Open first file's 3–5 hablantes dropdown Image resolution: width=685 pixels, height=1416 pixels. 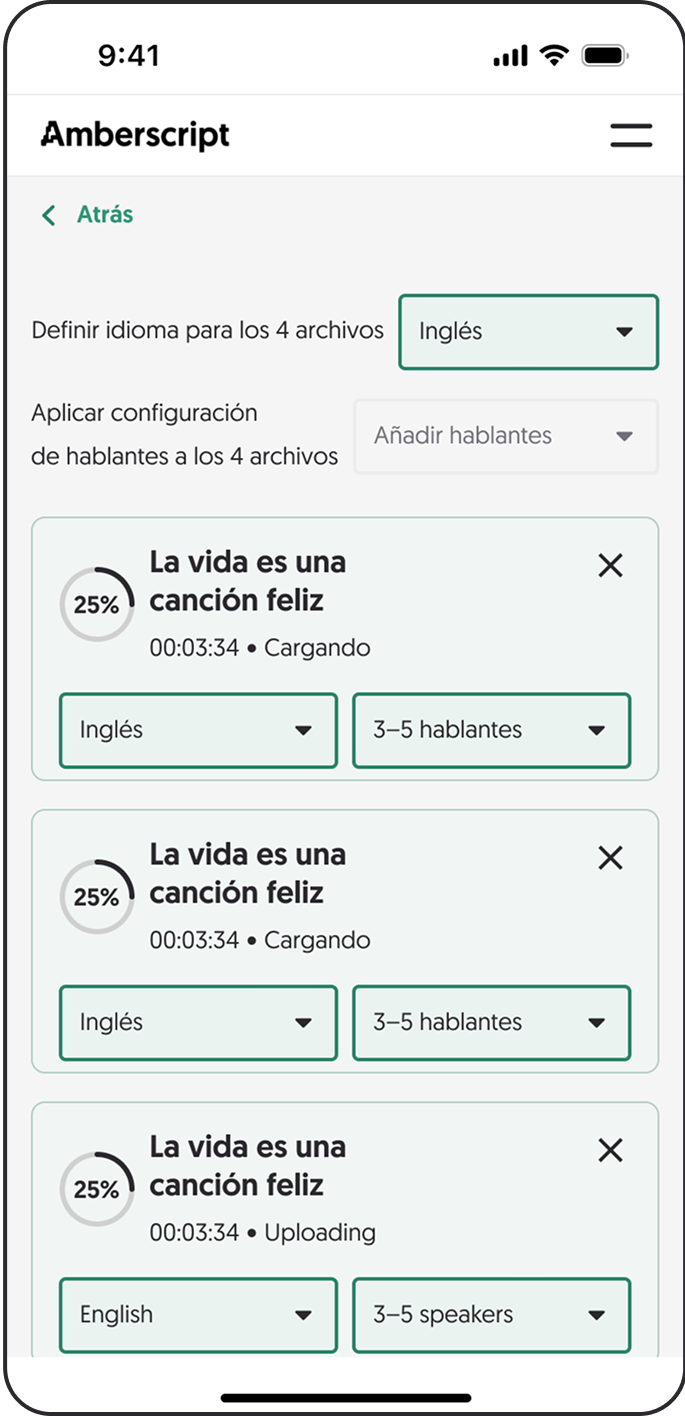point(491,730)
